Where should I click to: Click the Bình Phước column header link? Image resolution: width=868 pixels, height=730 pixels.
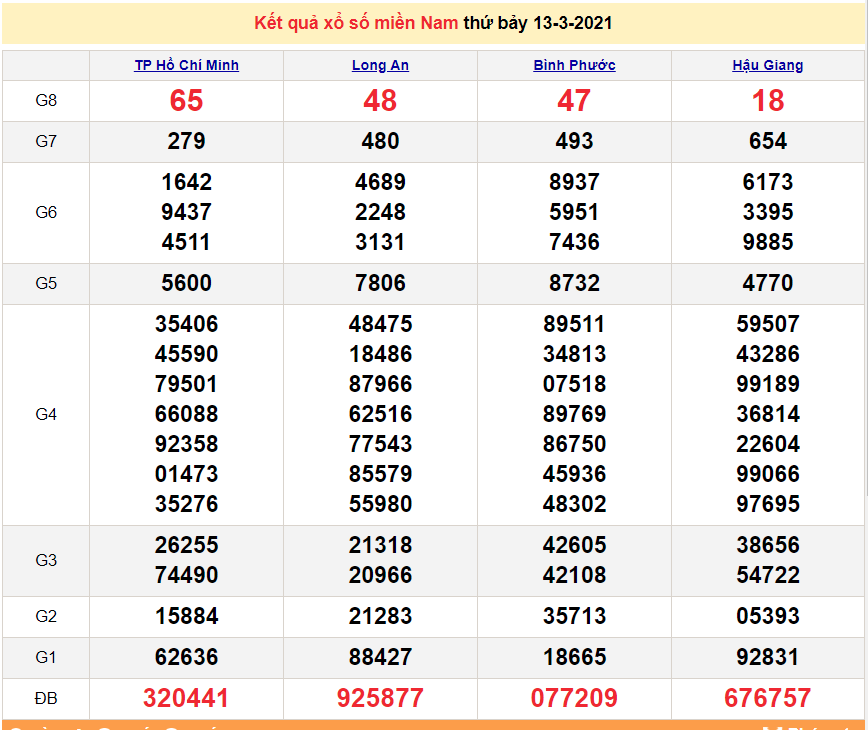coord(574,65)
